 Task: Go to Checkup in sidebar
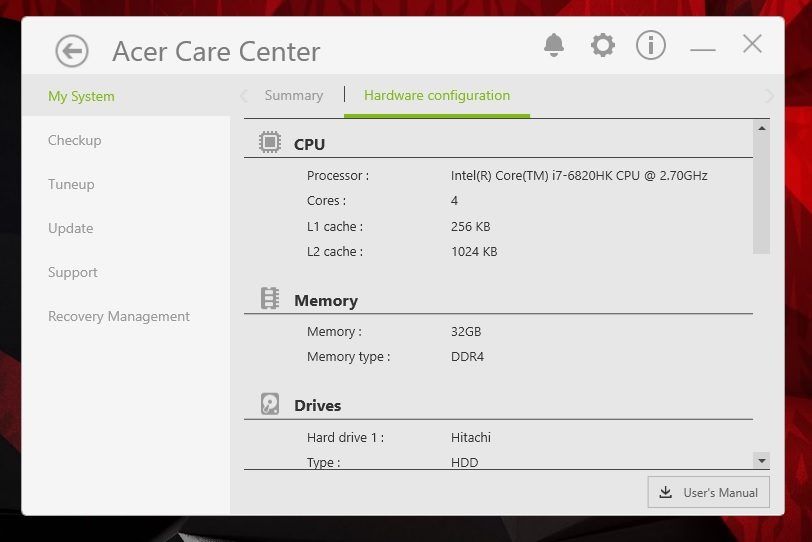coord(74,141)
